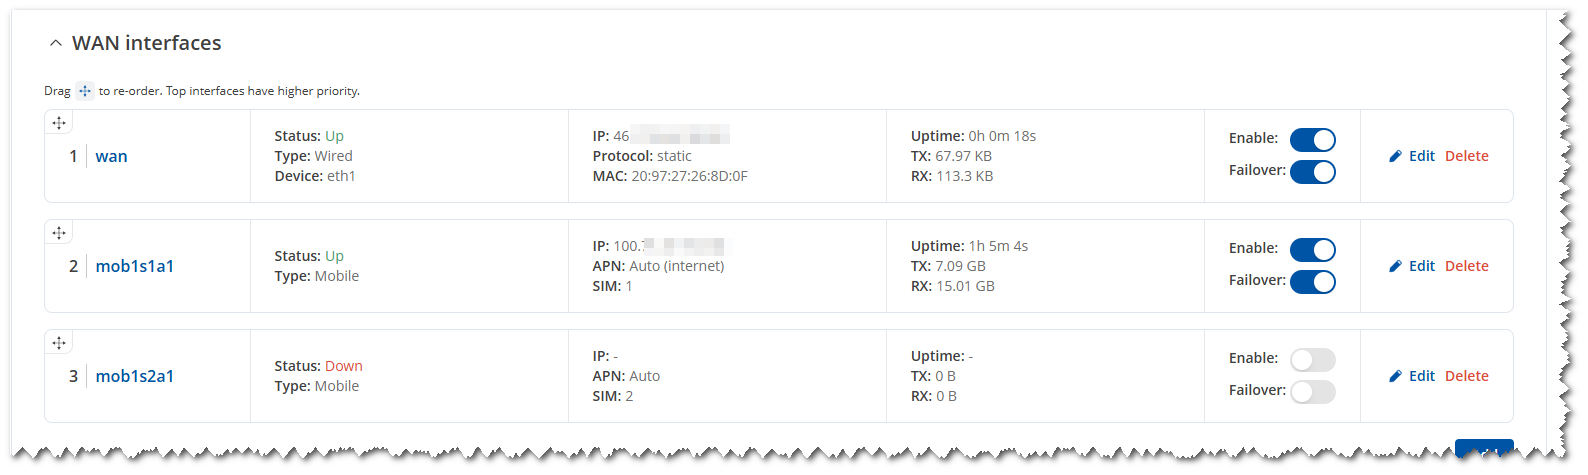Viewport: 1588px width, 475px height.
Task: Delete the wan interface
Action: click(1467, 156)
